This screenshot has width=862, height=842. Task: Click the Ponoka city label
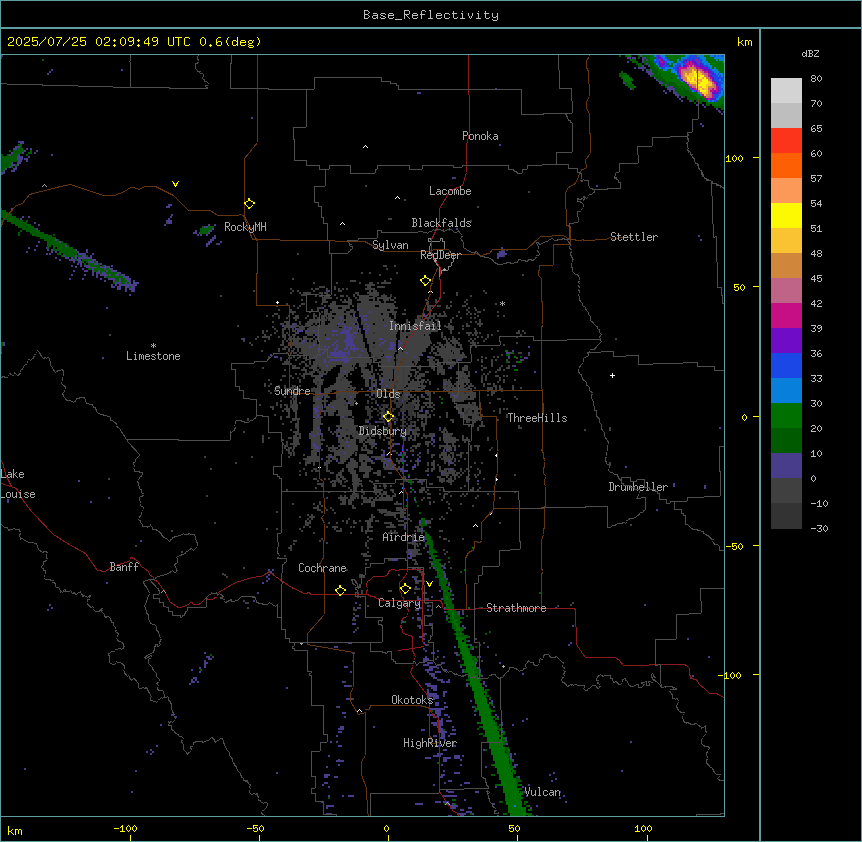[480, 136]
